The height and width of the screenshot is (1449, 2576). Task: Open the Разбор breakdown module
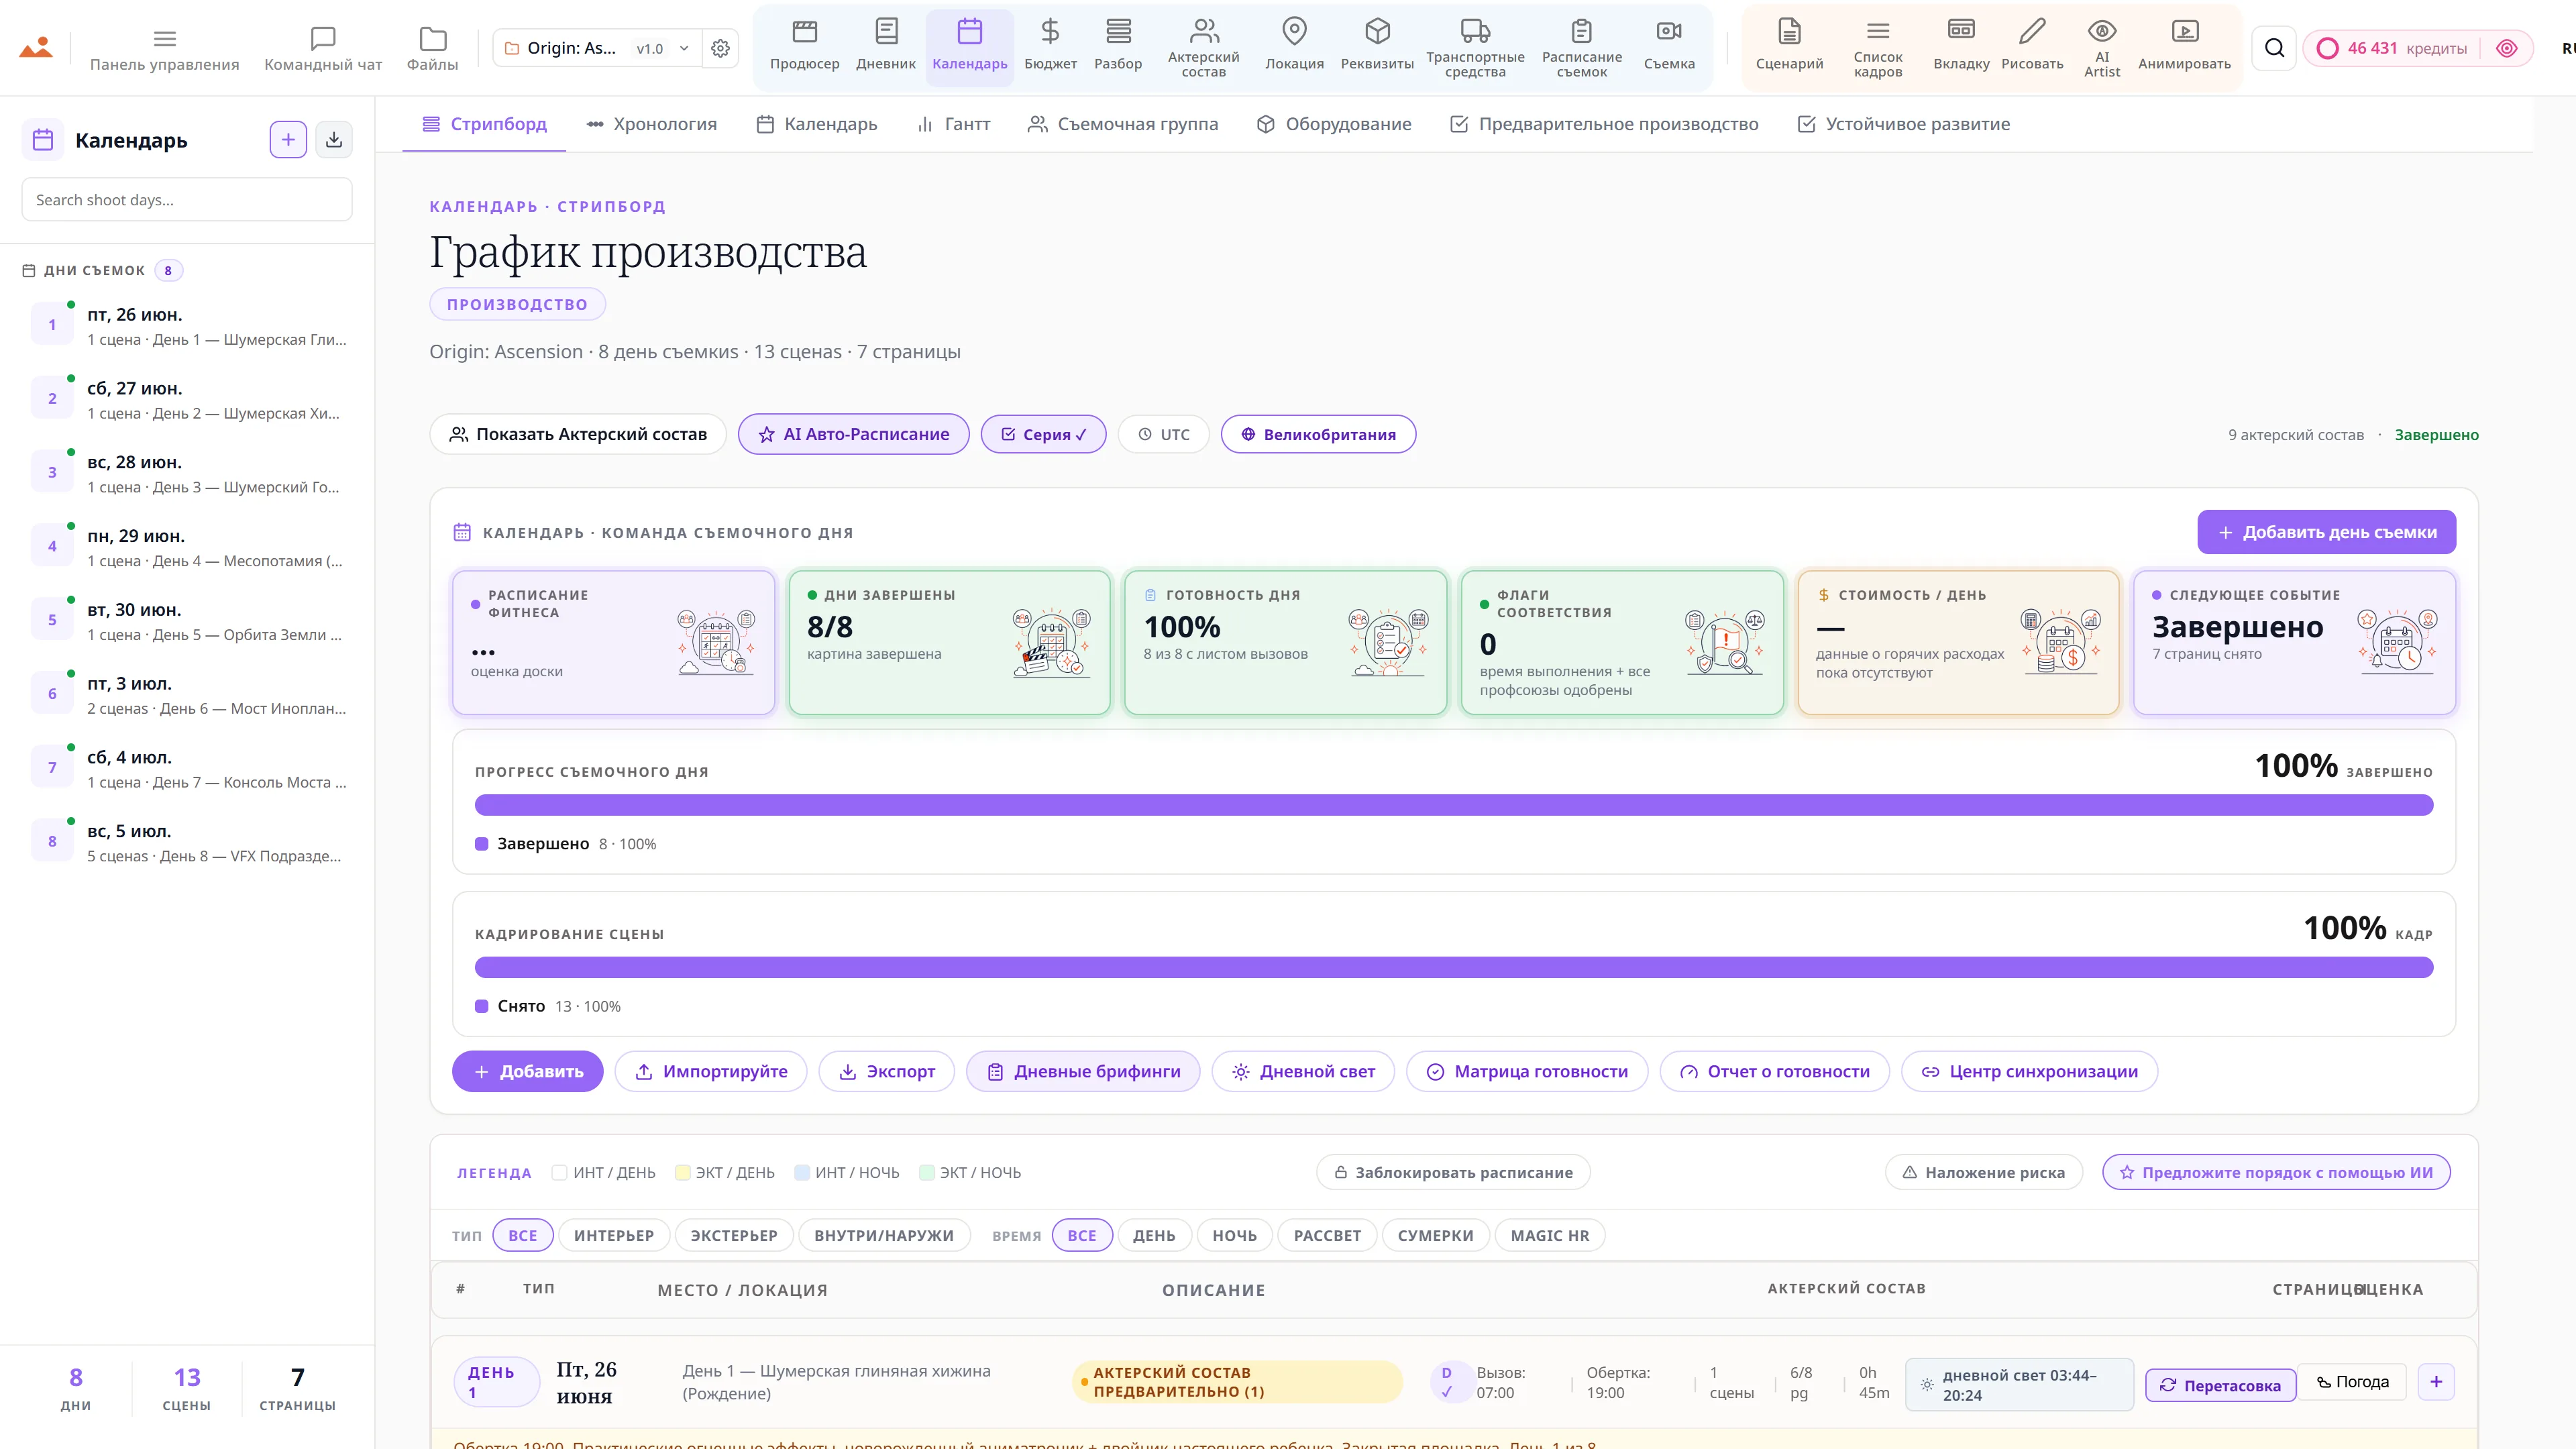[1118, 47]
